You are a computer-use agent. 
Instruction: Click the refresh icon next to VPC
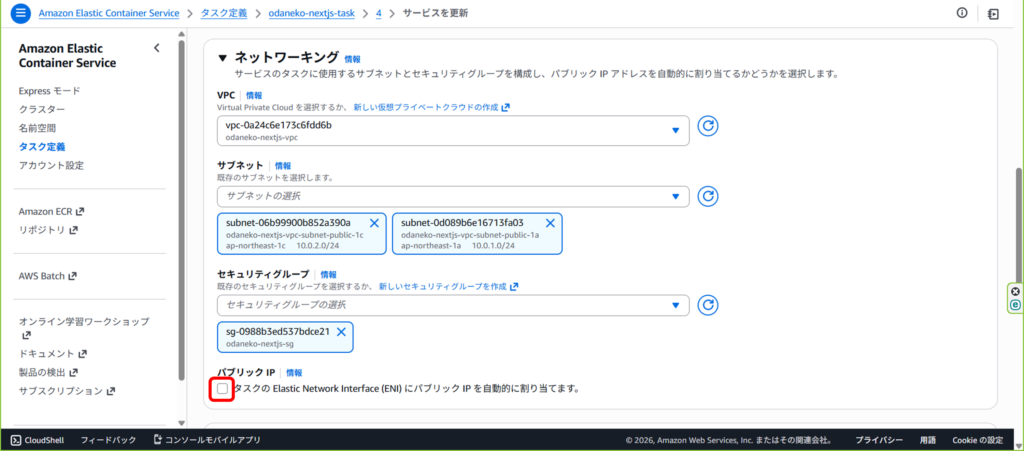point(708,127)
